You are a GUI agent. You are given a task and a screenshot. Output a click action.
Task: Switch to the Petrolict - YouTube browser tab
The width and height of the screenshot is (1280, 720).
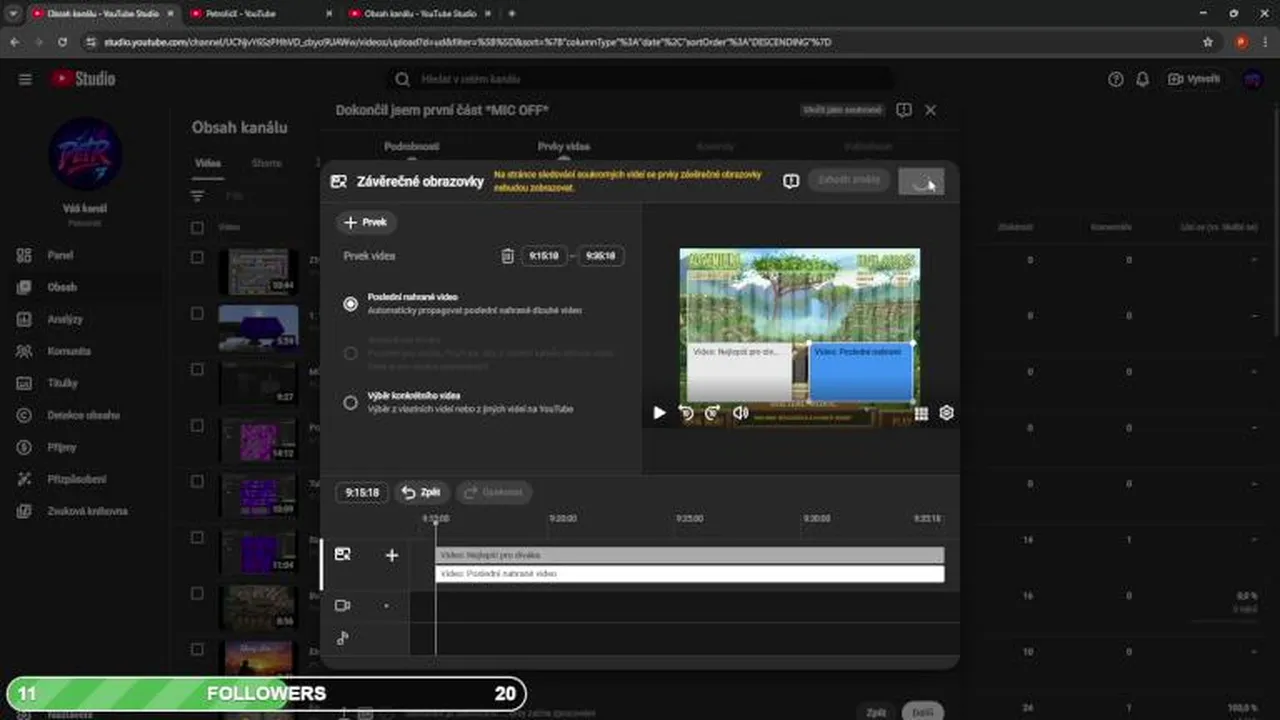click(x=258, y=14)
